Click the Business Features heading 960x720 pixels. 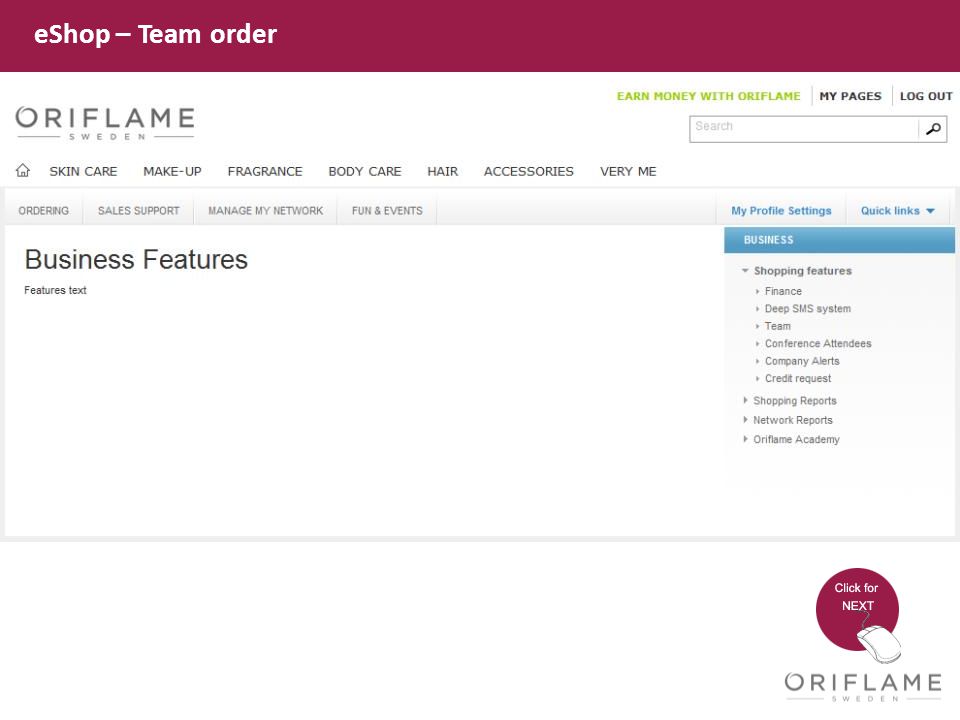(136, 260)
